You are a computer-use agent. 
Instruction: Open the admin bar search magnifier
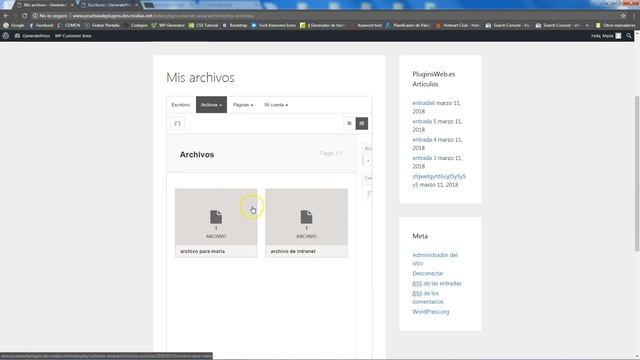[x=629, y=36]
